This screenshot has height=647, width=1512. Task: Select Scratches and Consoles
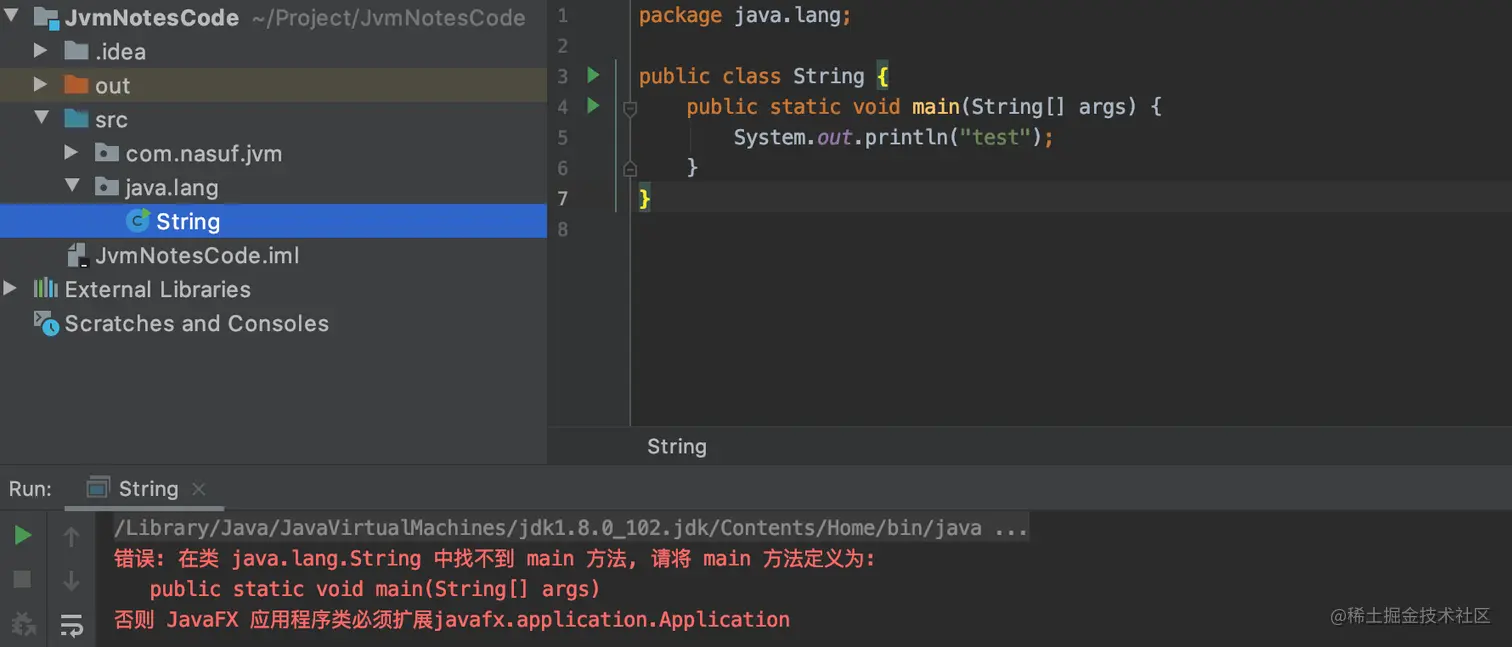click(x=197, y=324)
